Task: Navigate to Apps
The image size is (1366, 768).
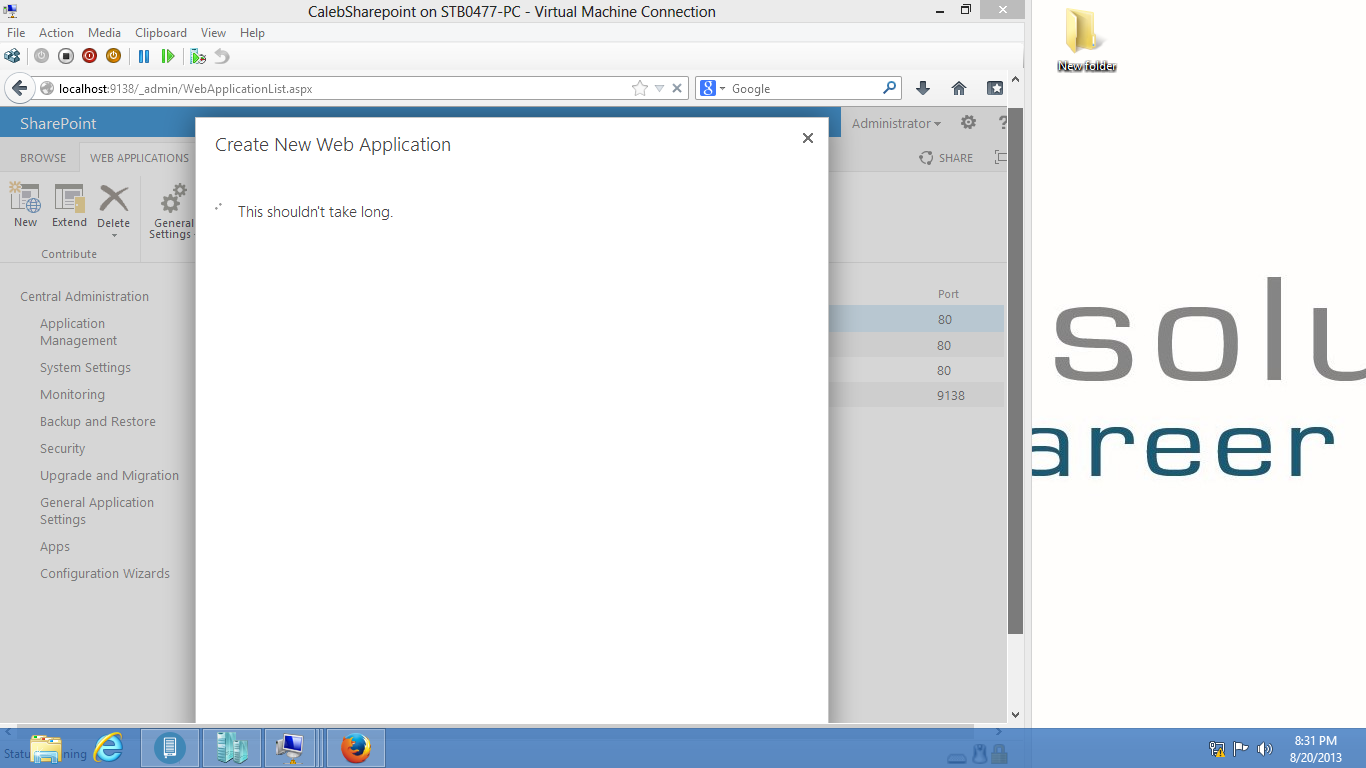Action: pyautogui.click(x=55, y=546)
